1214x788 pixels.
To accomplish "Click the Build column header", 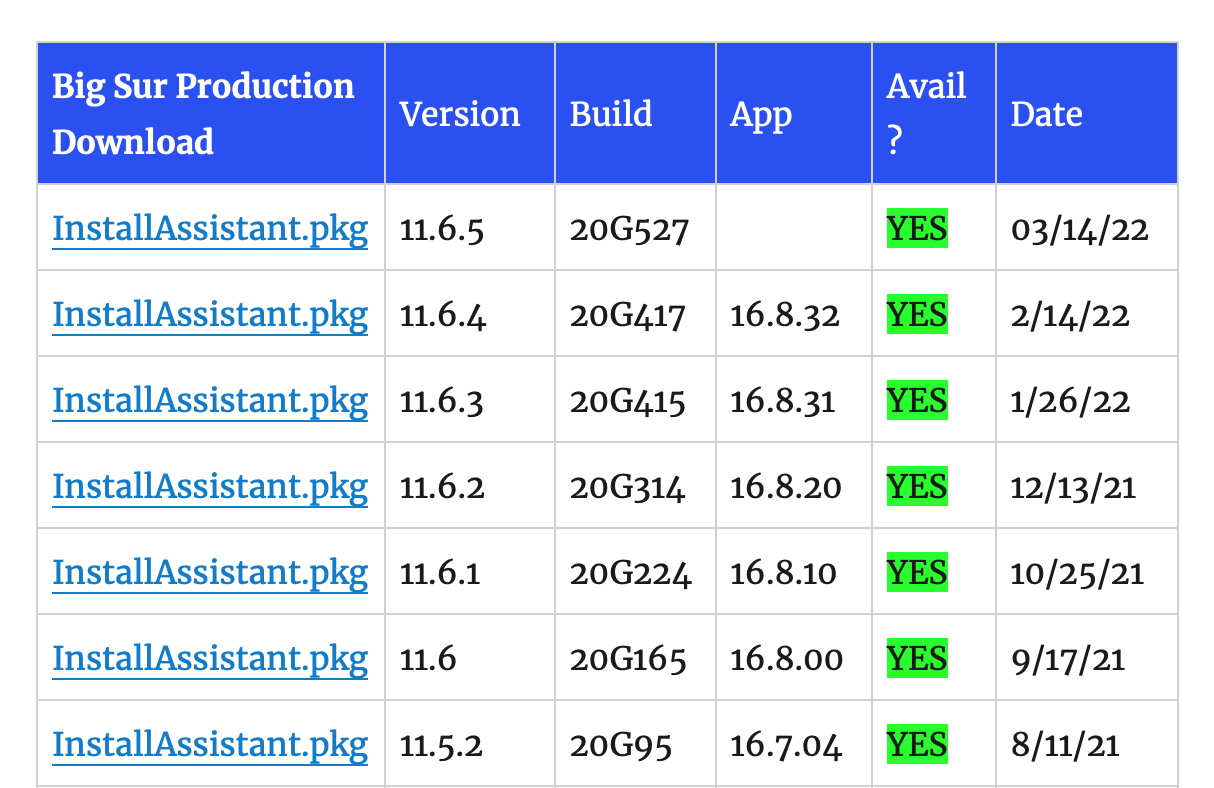I will coord(611,114).
